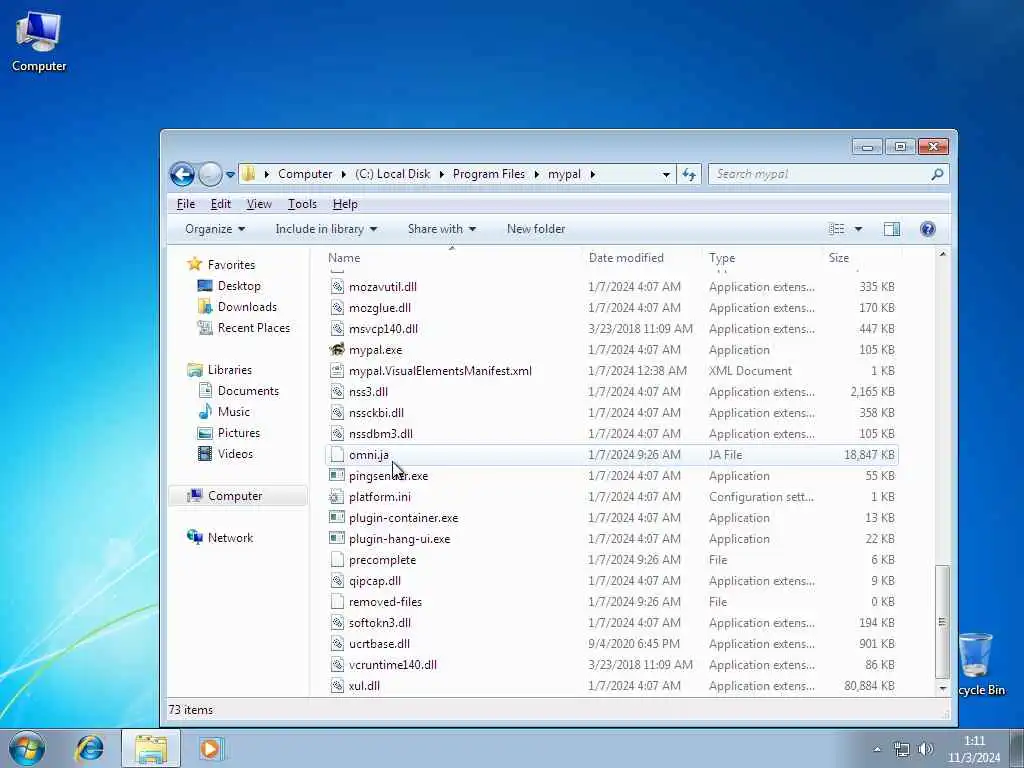The width and height of the screenshot is (1024, 768).
Task: Open the Edit menu
Action: click(x=221, y=204)
